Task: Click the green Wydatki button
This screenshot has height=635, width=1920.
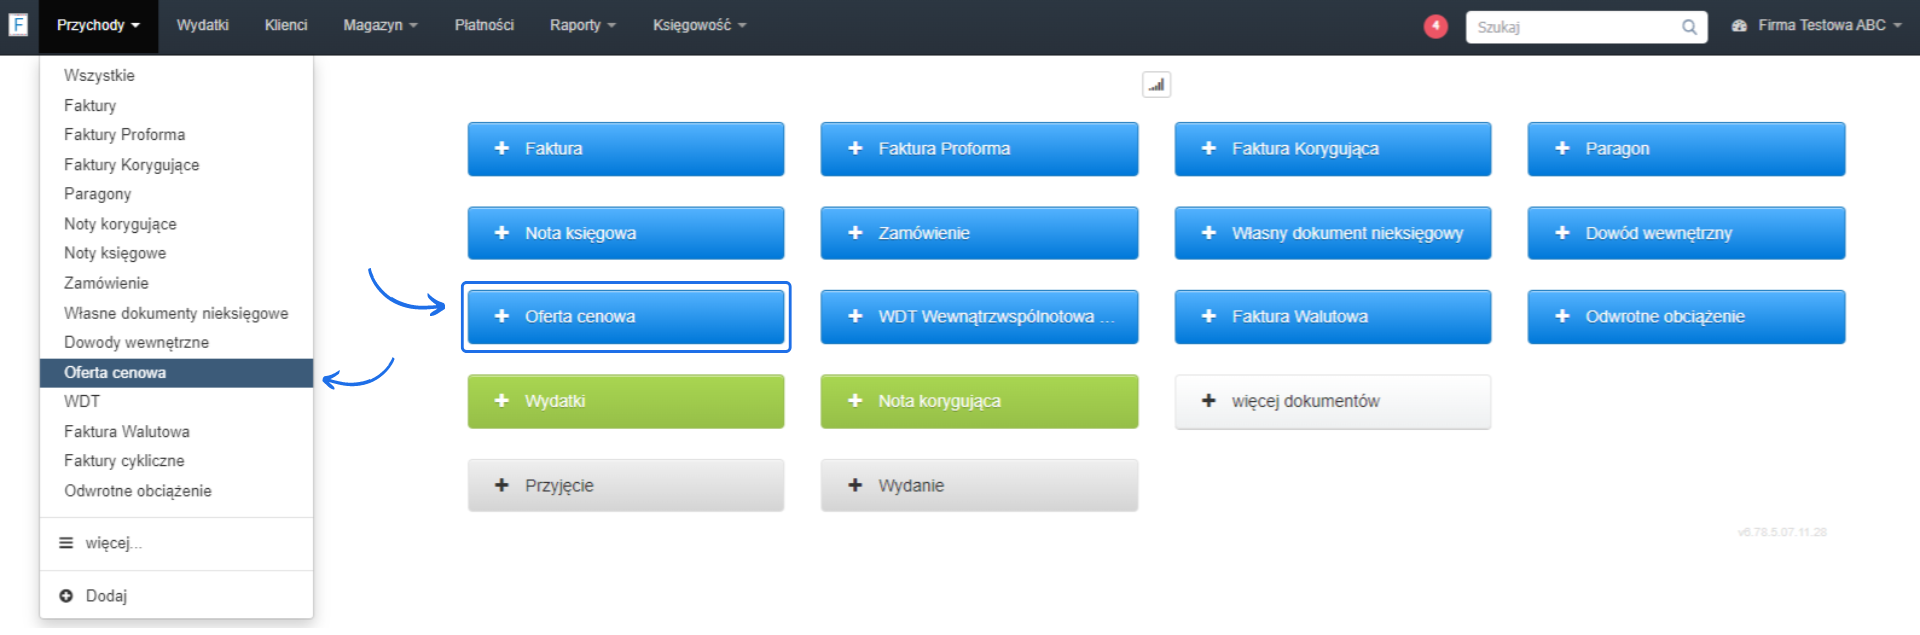Action: [626, 401]
